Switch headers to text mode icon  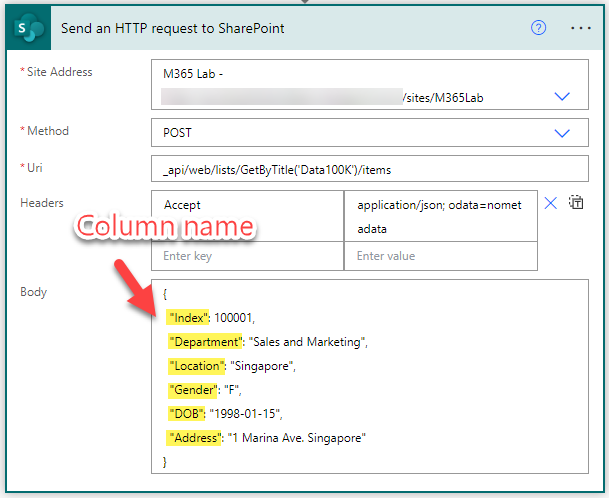[576, 202]
